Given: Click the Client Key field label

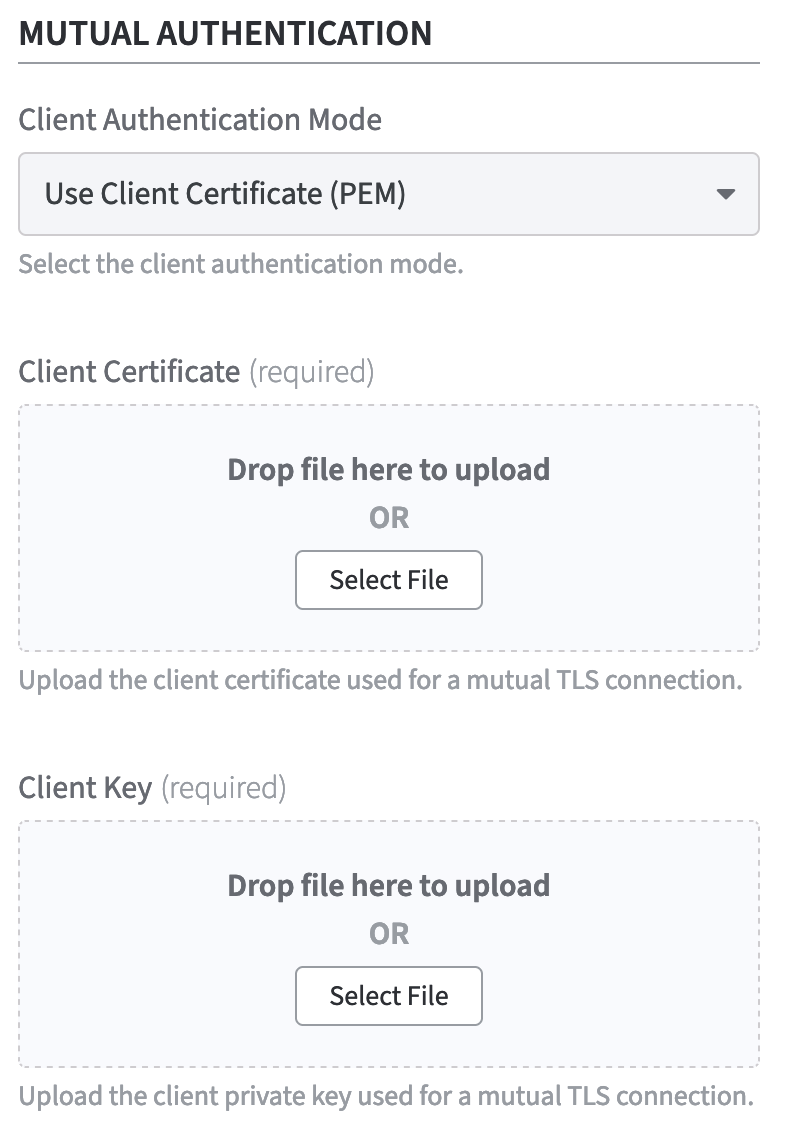Looking at the screenshot, I should 85,788.
